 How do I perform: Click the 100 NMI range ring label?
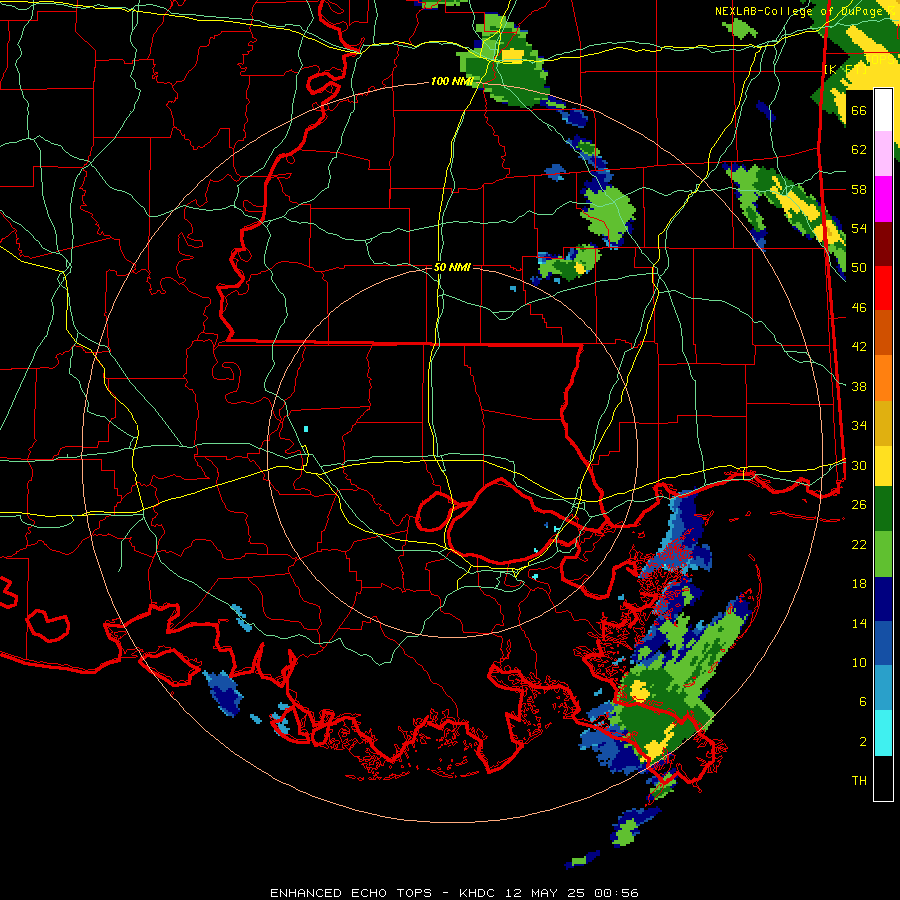(451, 81)
